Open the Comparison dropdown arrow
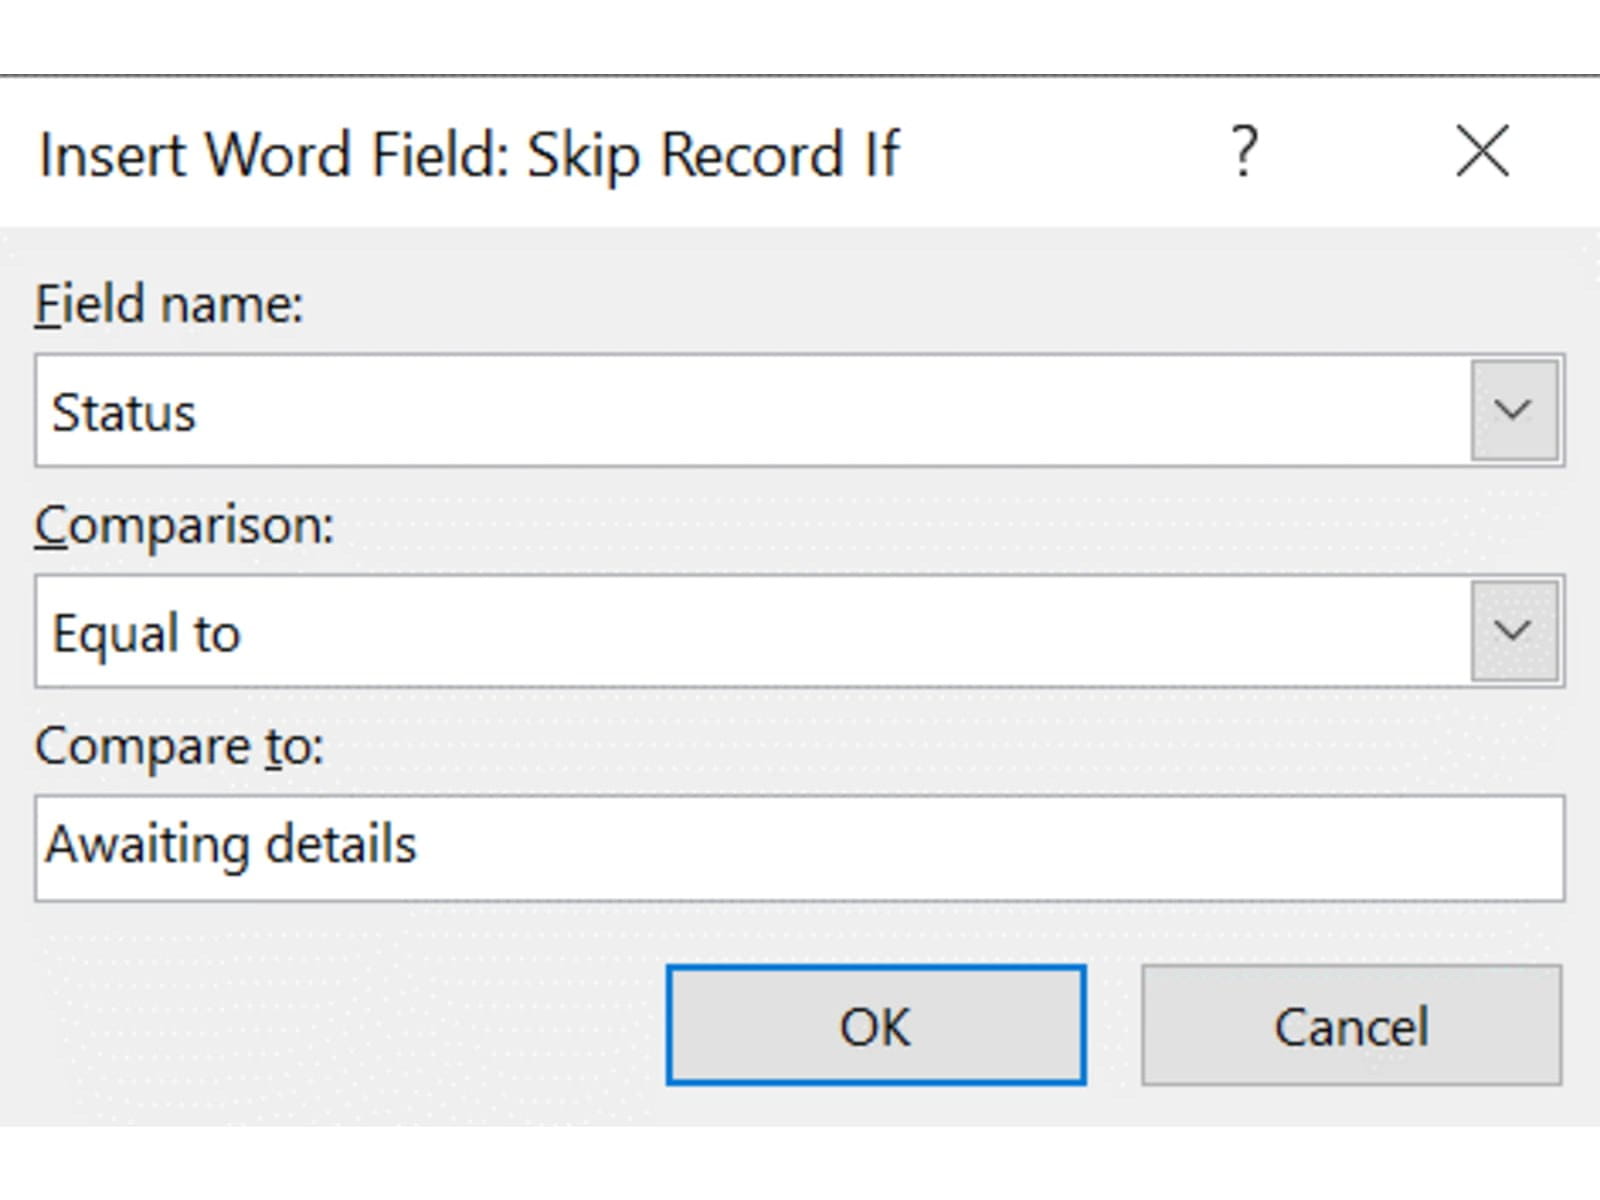Screen dimensions: 1600x1200 click(1513, 631)
